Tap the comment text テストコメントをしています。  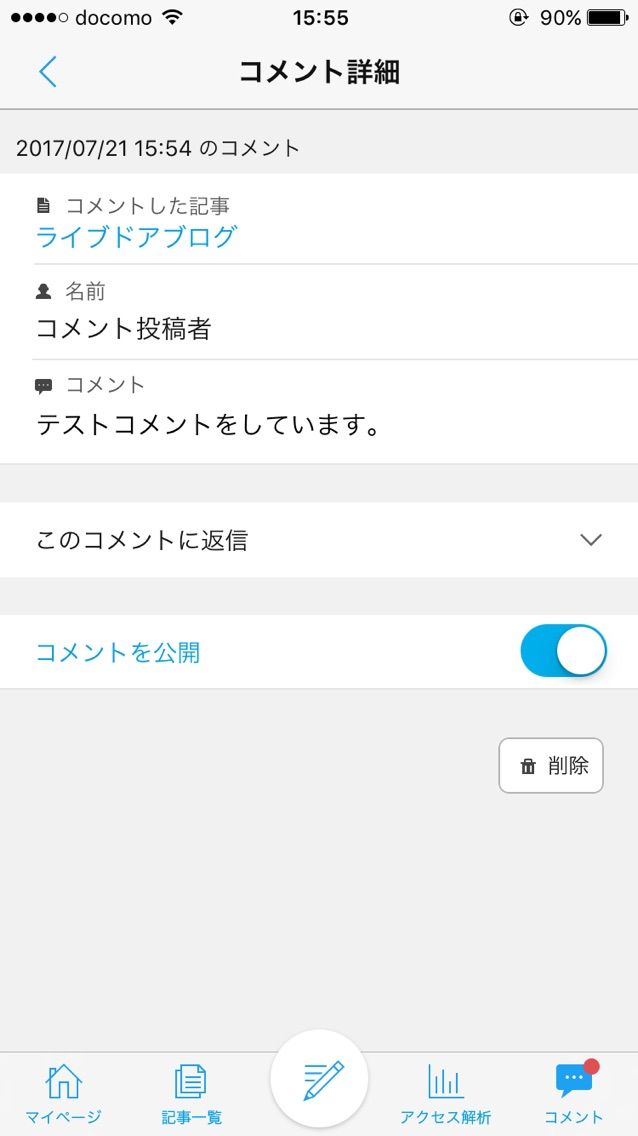pyautogui.click(x=209, y=425)
